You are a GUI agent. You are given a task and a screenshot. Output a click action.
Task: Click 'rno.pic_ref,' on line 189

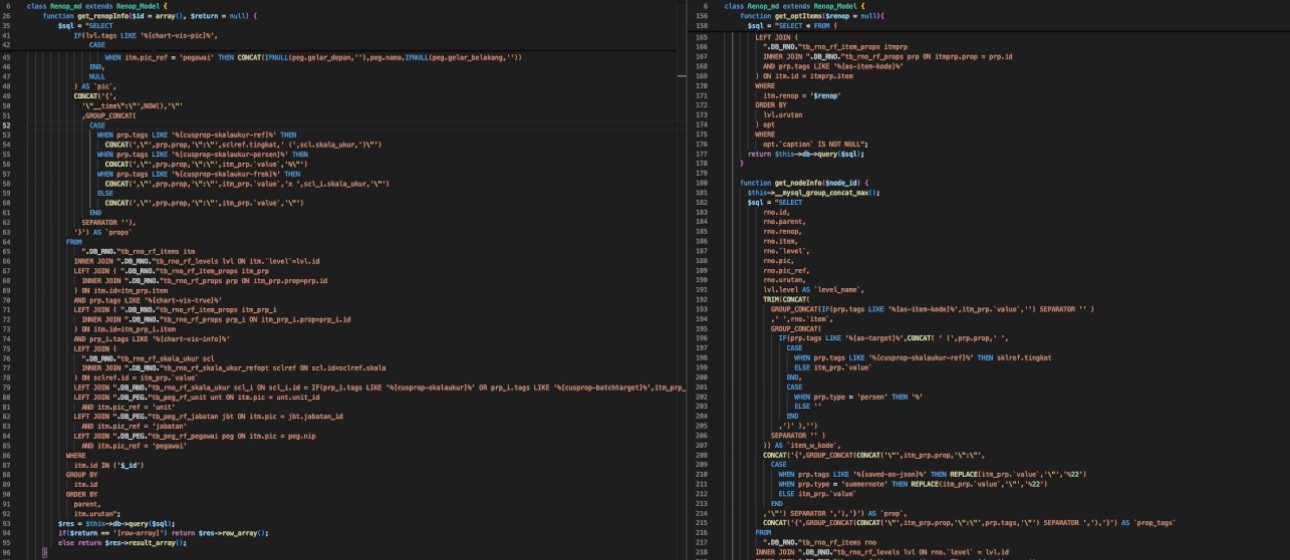[x=785, y=270]
